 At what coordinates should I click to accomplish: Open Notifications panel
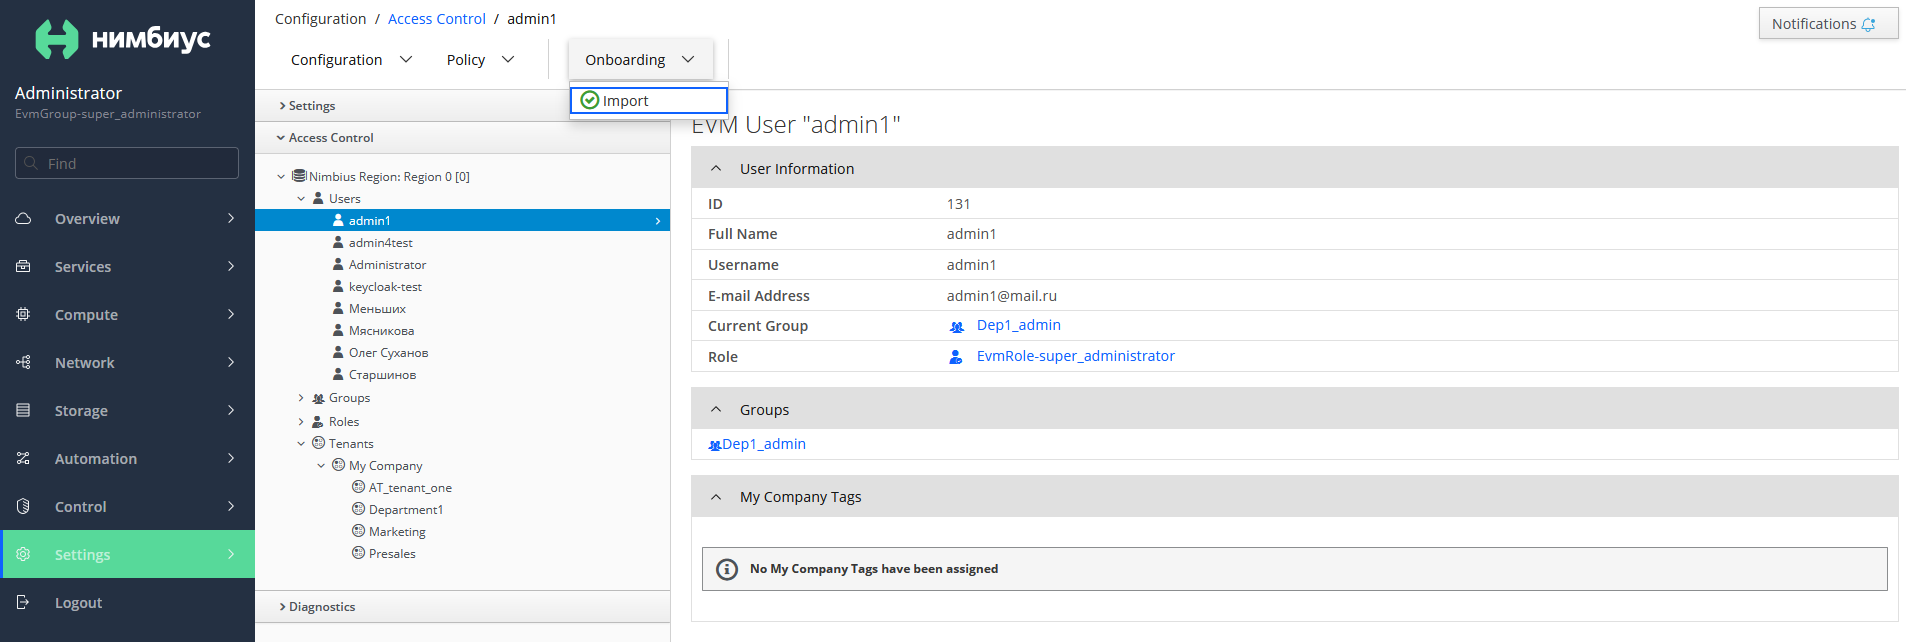1828,24
